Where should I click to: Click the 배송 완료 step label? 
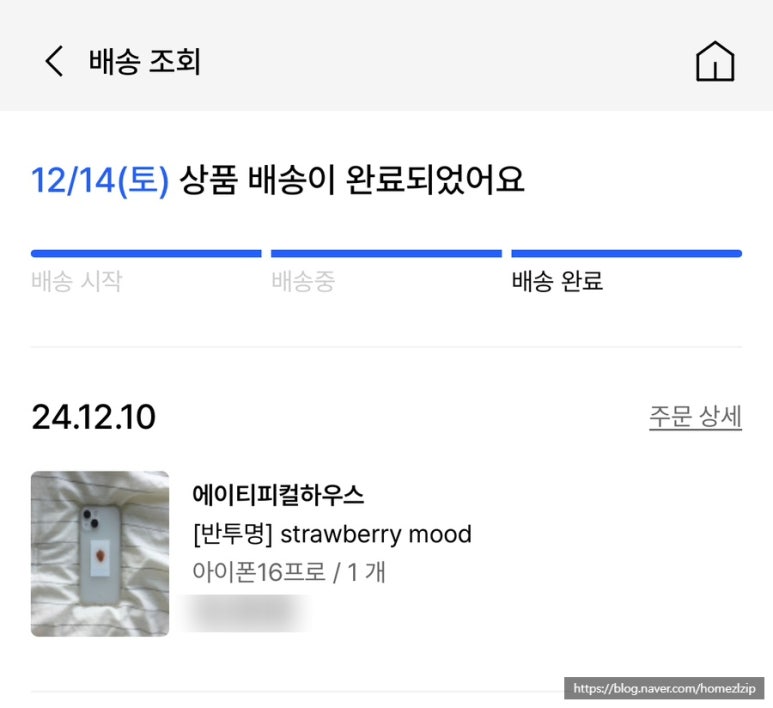point(557,281)
